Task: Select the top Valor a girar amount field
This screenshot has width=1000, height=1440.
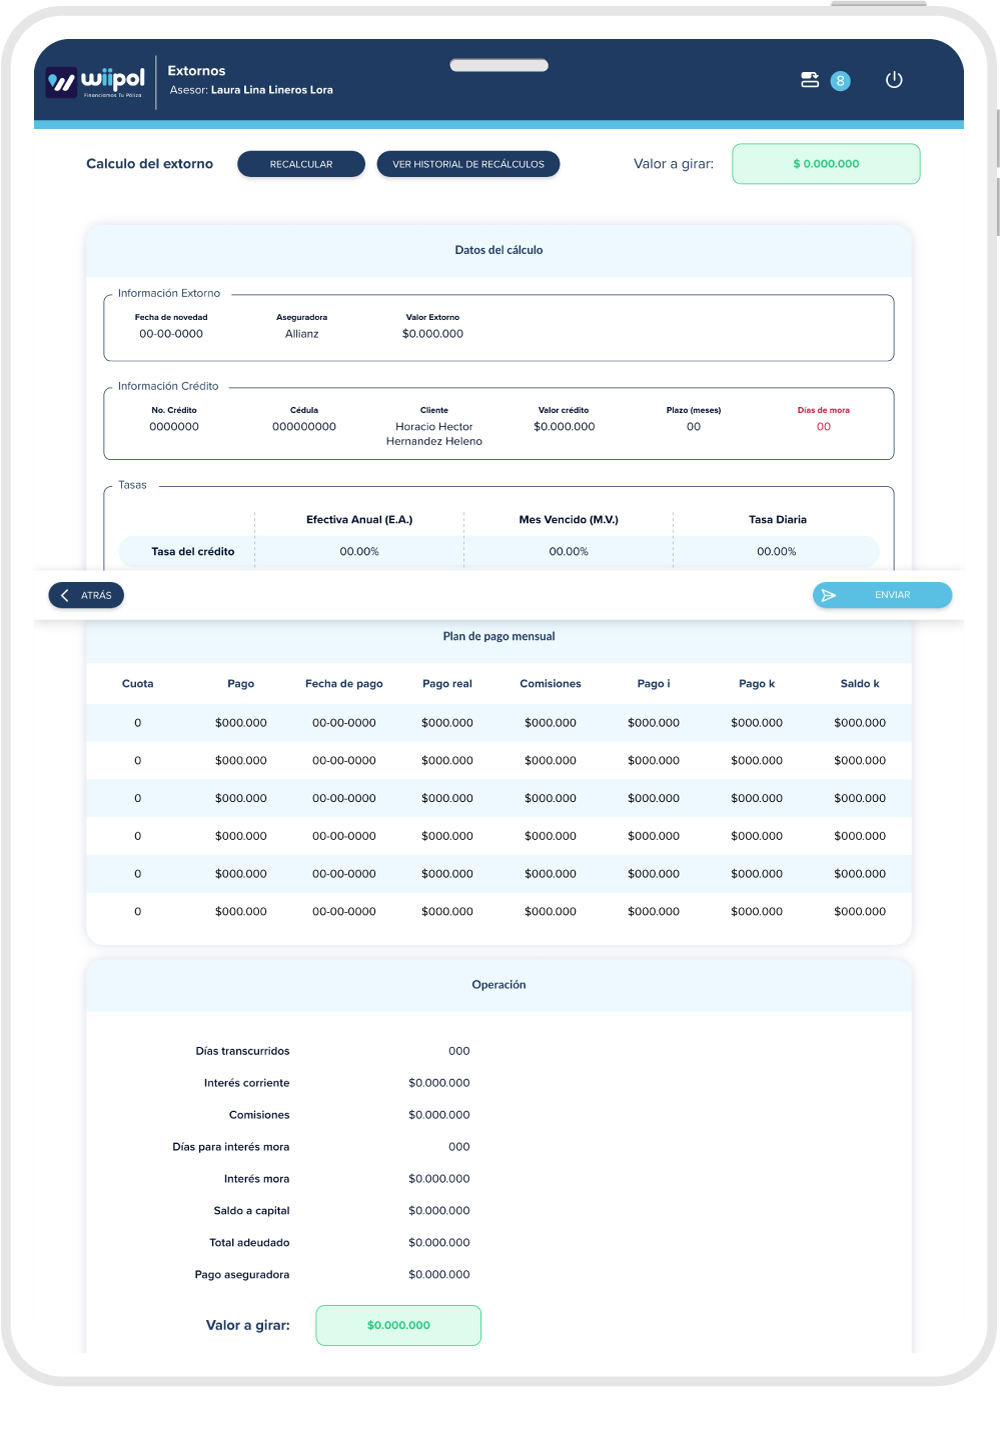Action: [826, 164]
